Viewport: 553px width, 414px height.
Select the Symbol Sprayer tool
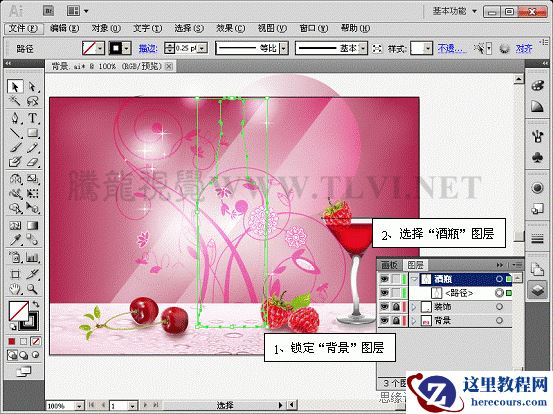point(15,257)
